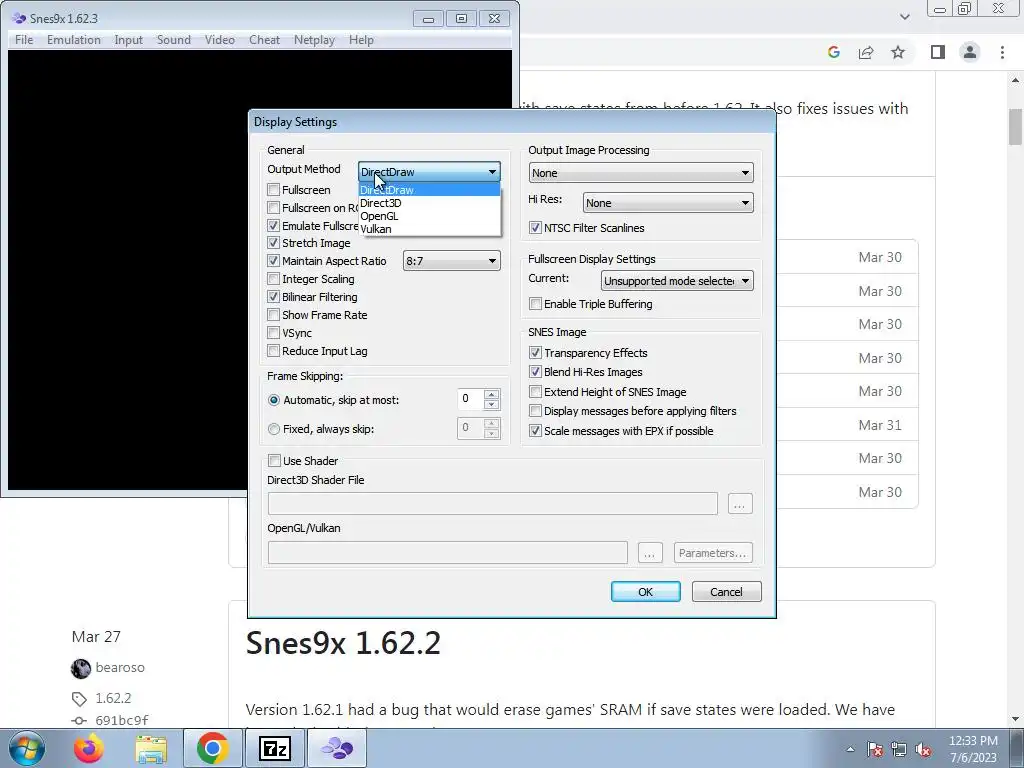Image resolution: width=1024 pixels, height=768 pixels.
Task: Open the Chrome profile avatar
Action: 970,52
